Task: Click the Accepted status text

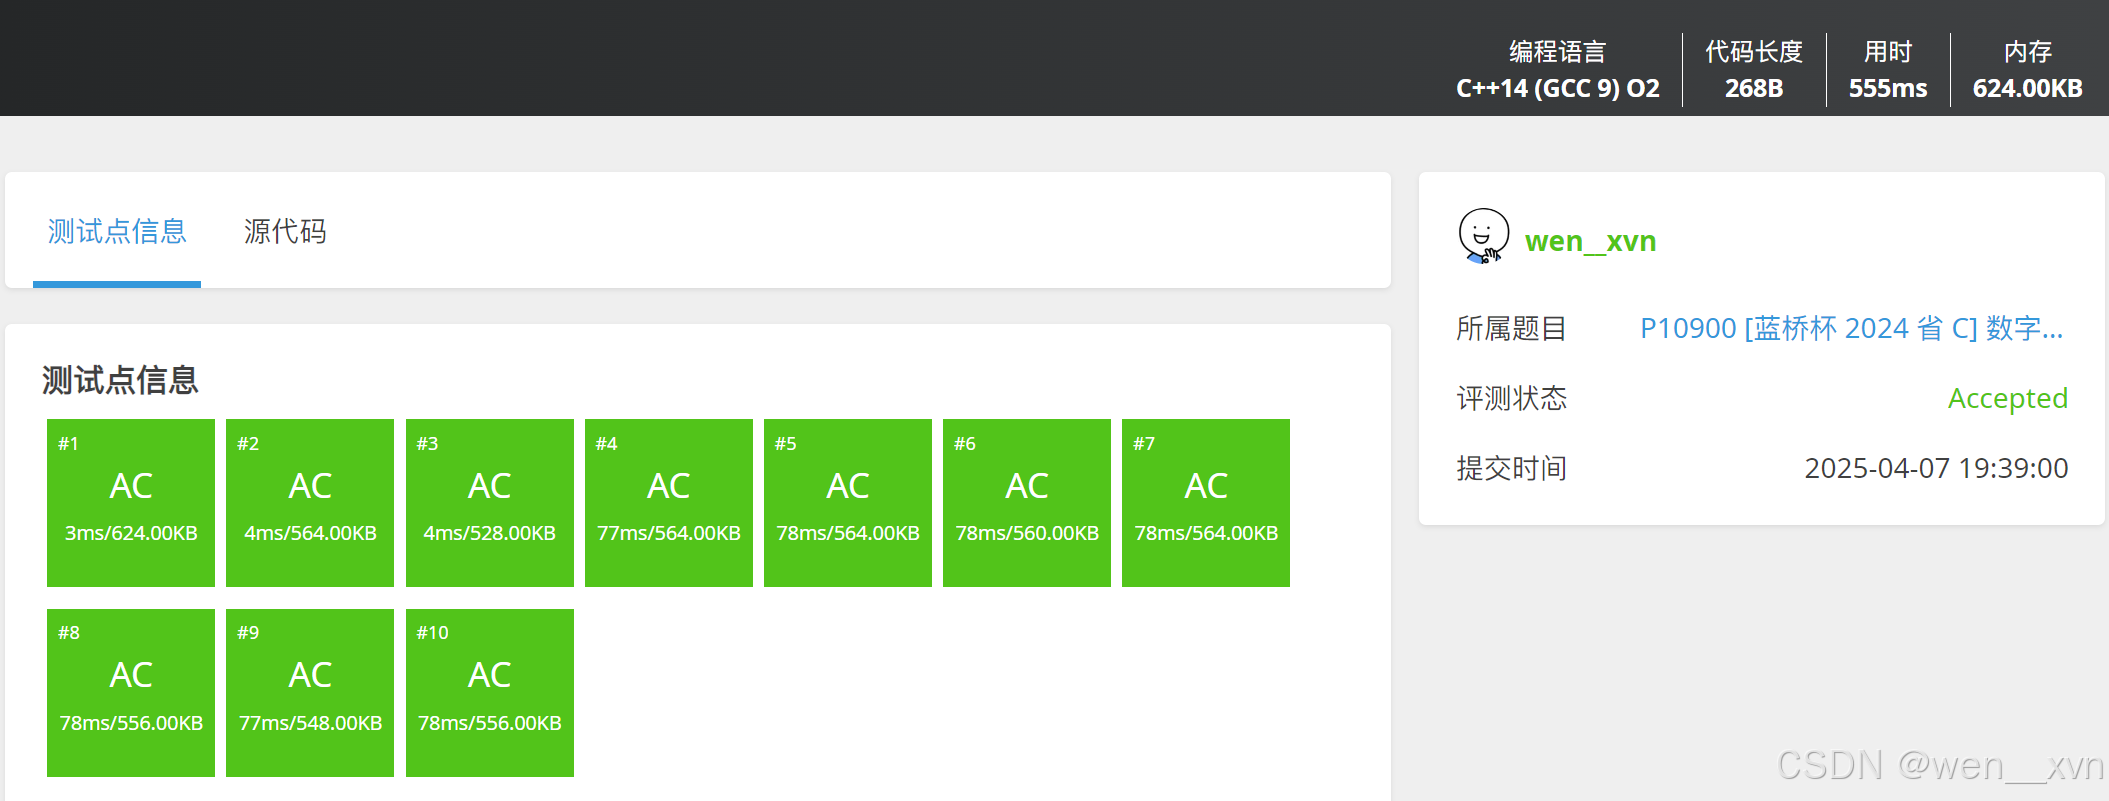Action: 2007,398
